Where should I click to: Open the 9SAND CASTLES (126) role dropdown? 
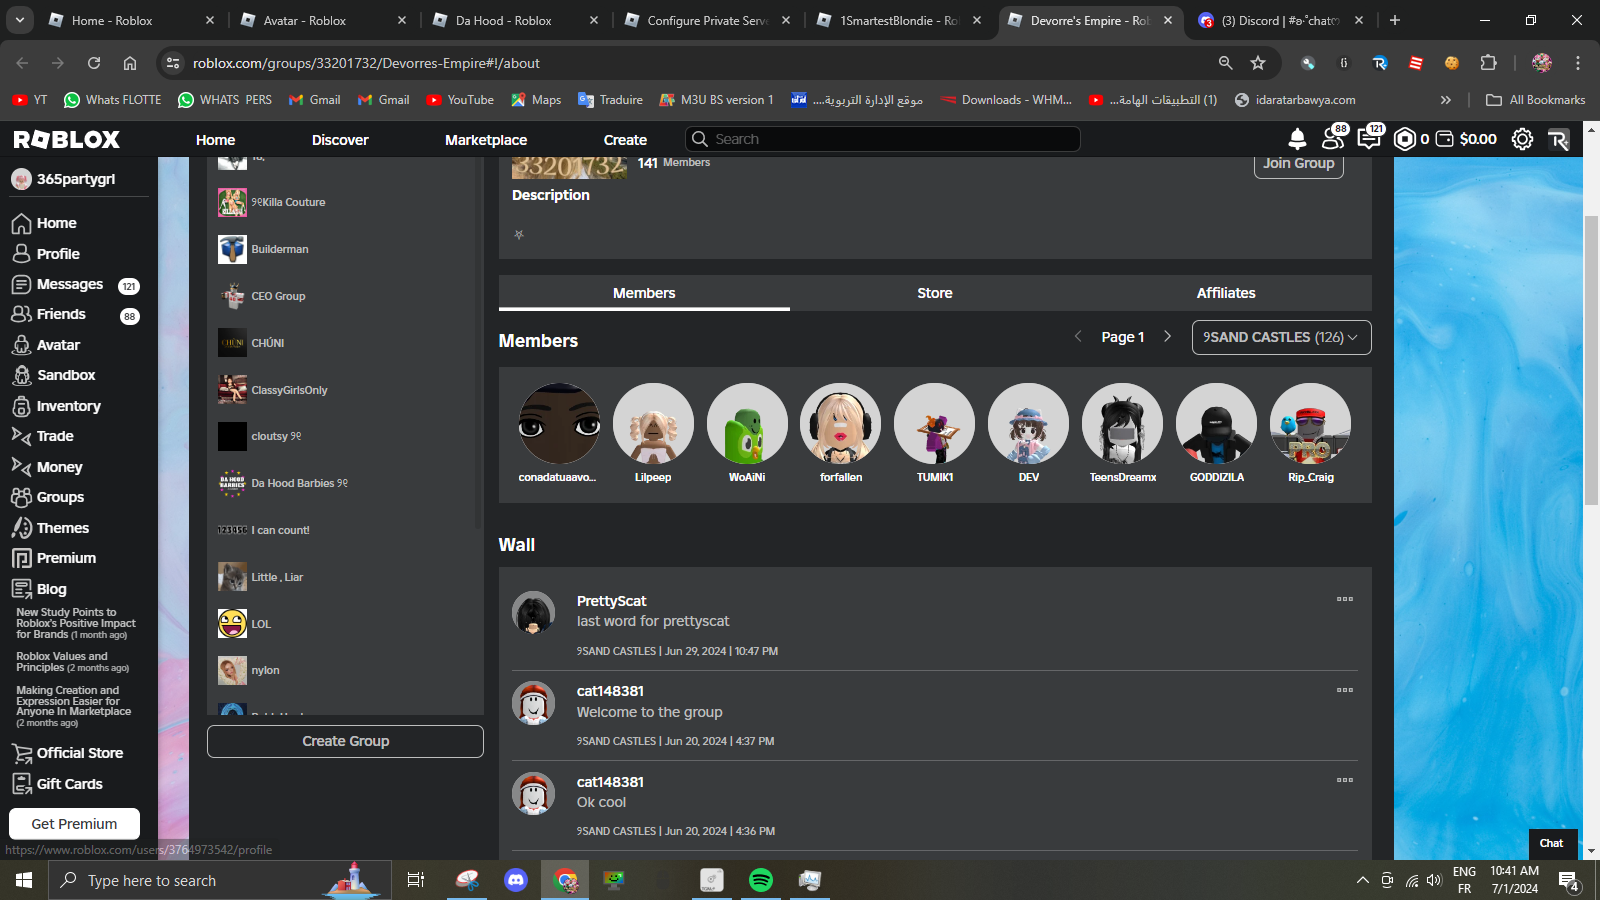(x=1281, y=337)
